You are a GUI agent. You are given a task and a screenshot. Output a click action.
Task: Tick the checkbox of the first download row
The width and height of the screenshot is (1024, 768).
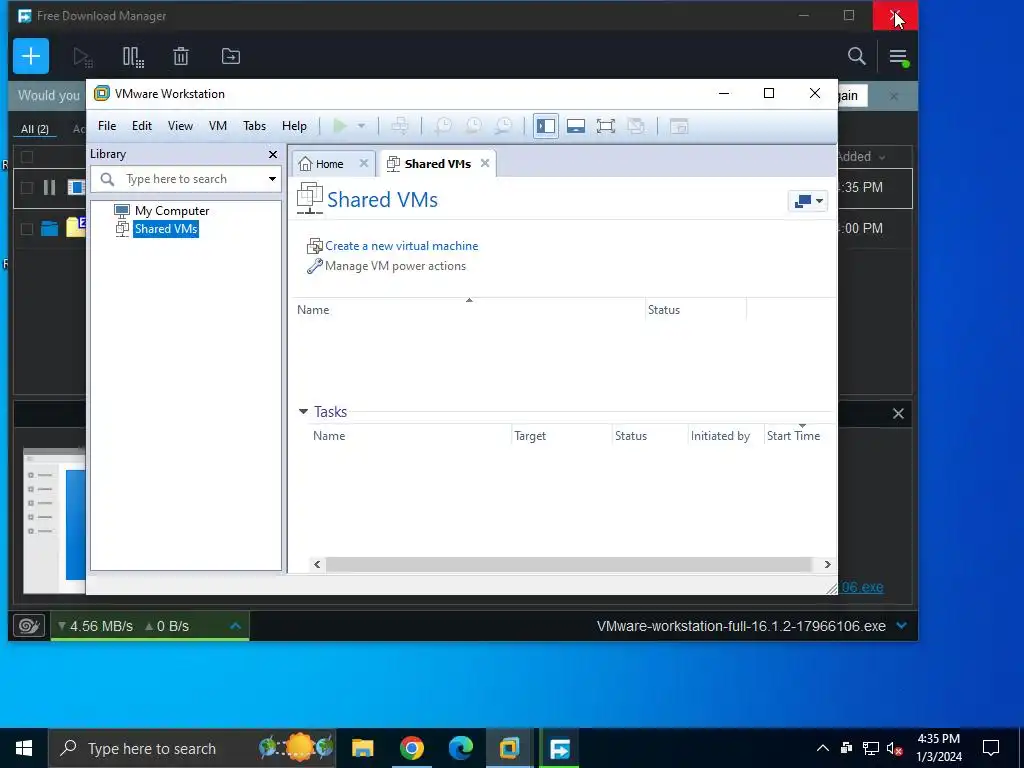pos(27,188)
